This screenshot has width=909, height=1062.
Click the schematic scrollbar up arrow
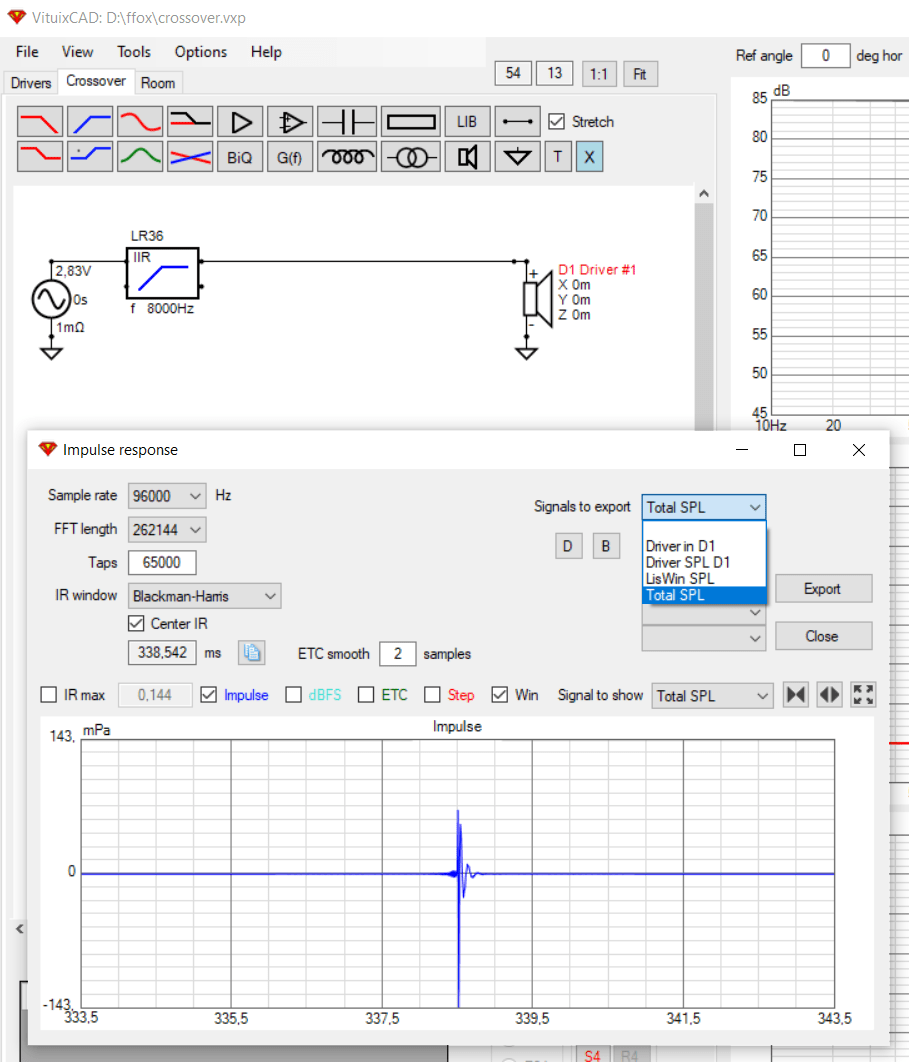click(x=704, y=194)
